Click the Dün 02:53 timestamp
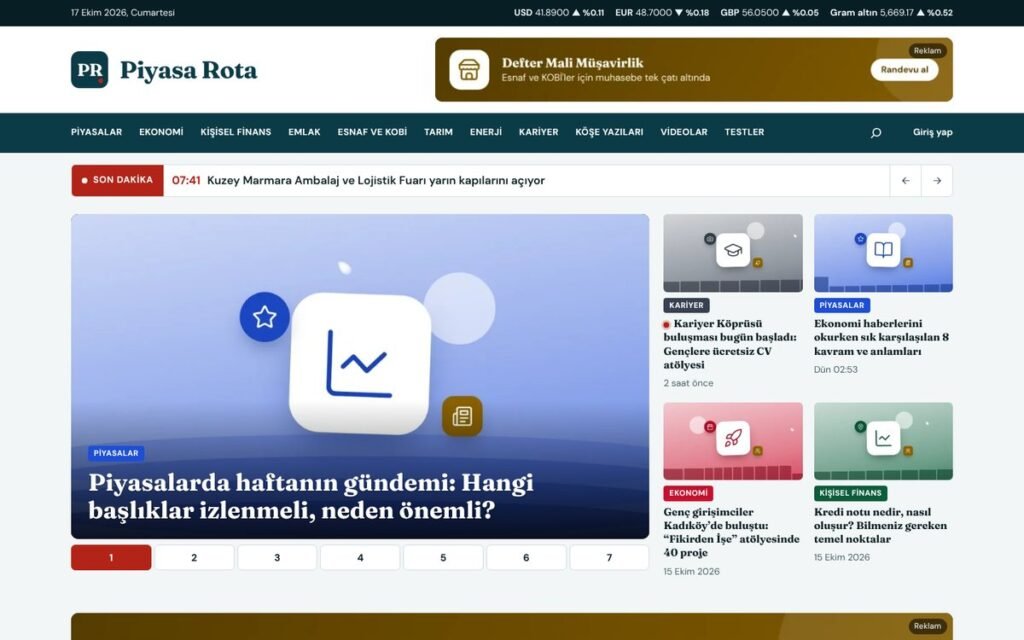The width and height of the screenshot is (1024, 640). point(836,370)
